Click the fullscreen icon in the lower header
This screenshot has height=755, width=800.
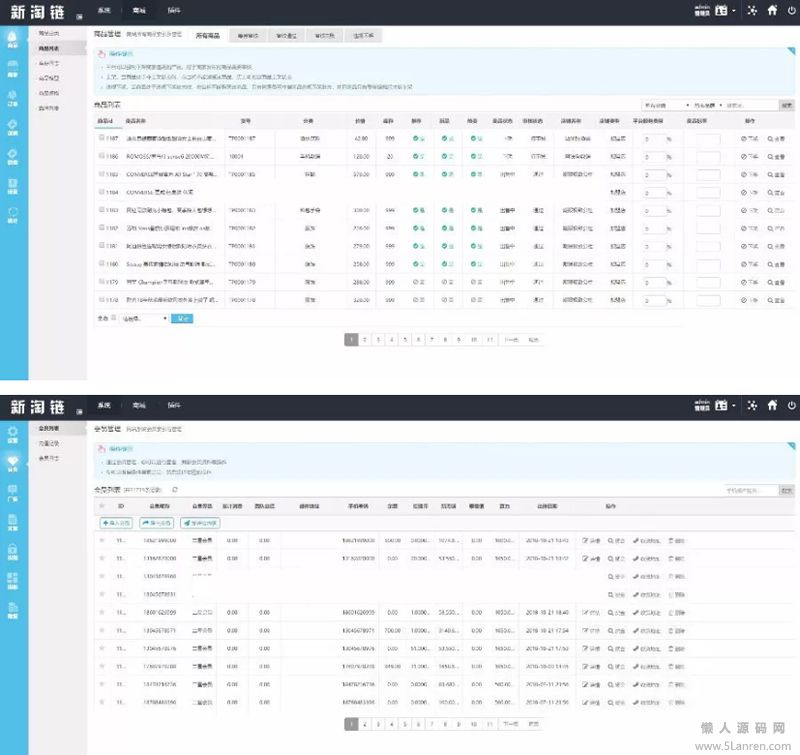coord(751,405)
